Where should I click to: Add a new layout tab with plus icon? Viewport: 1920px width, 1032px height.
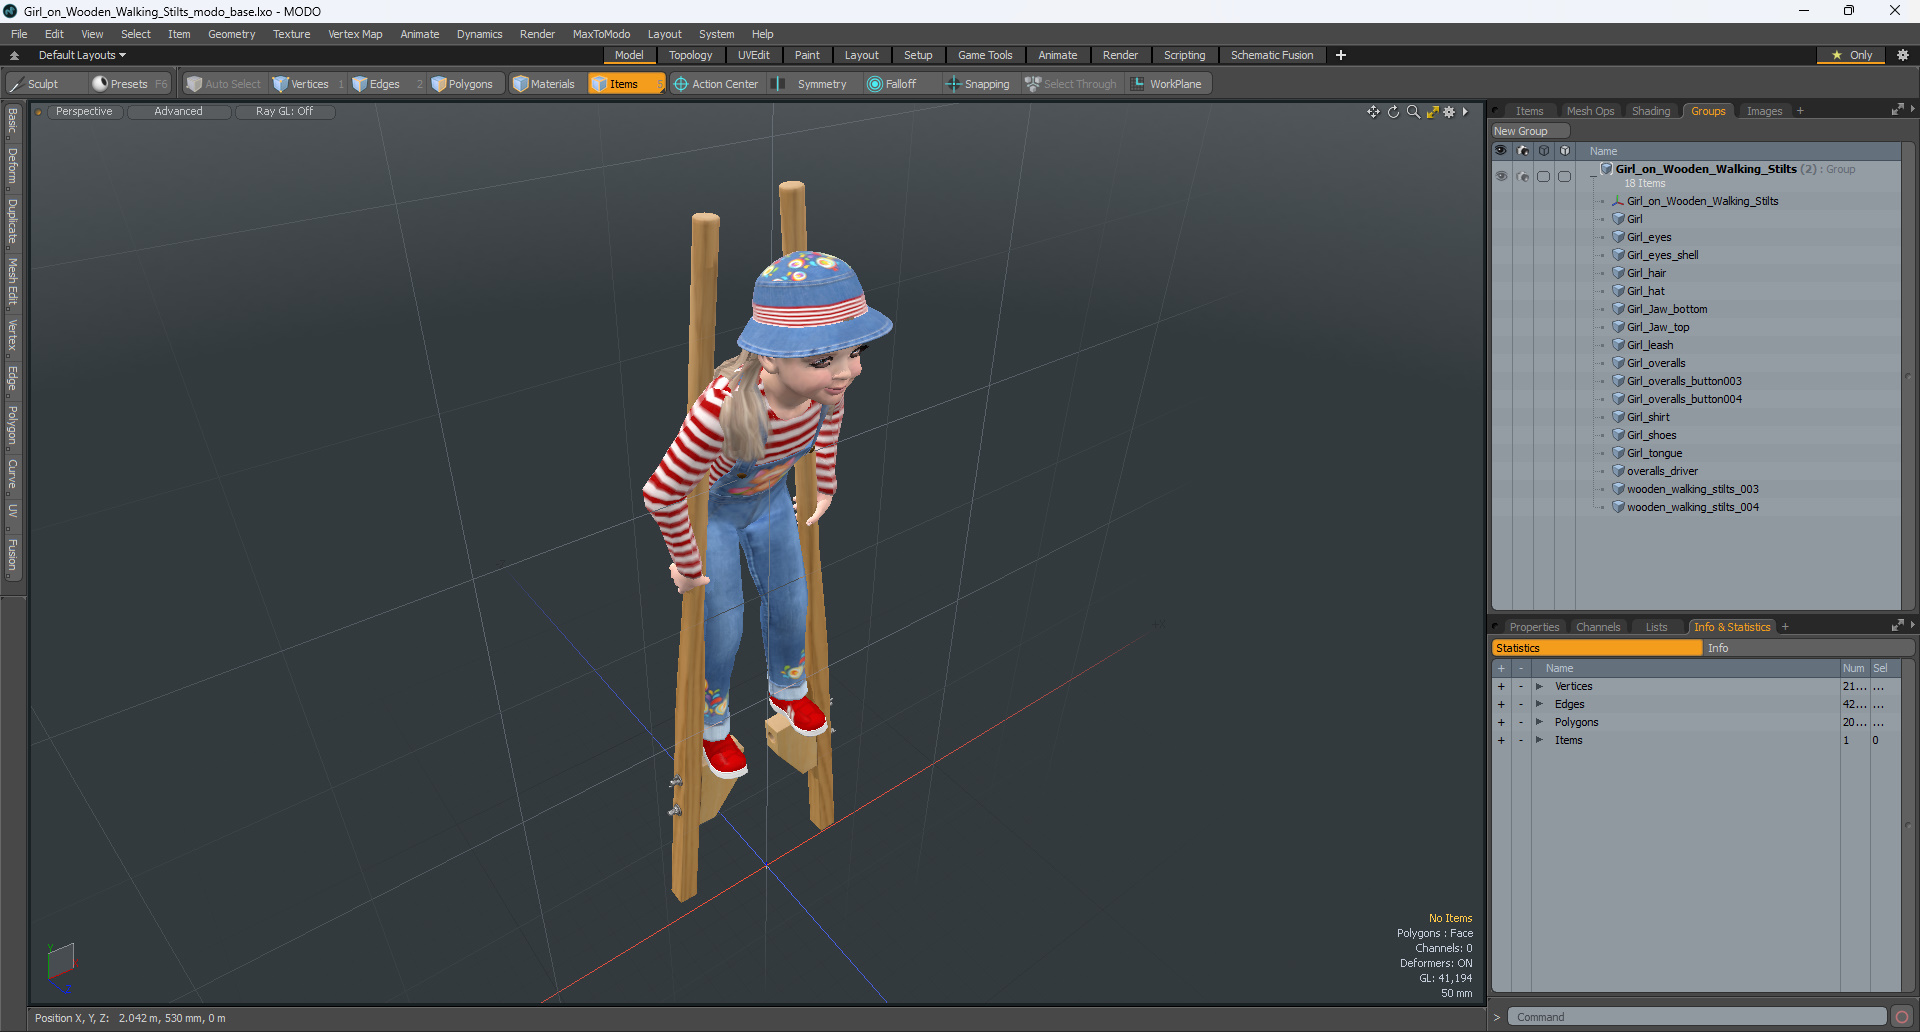[x=1341, y=55]
